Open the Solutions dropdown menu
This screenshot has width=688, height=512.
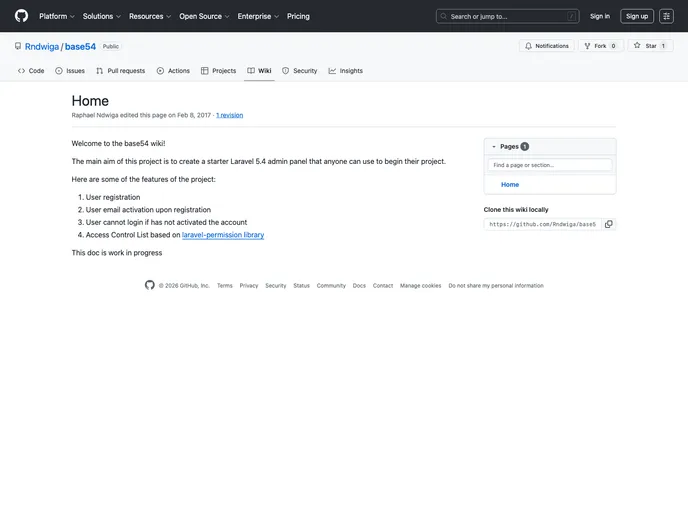coord(102,16)
